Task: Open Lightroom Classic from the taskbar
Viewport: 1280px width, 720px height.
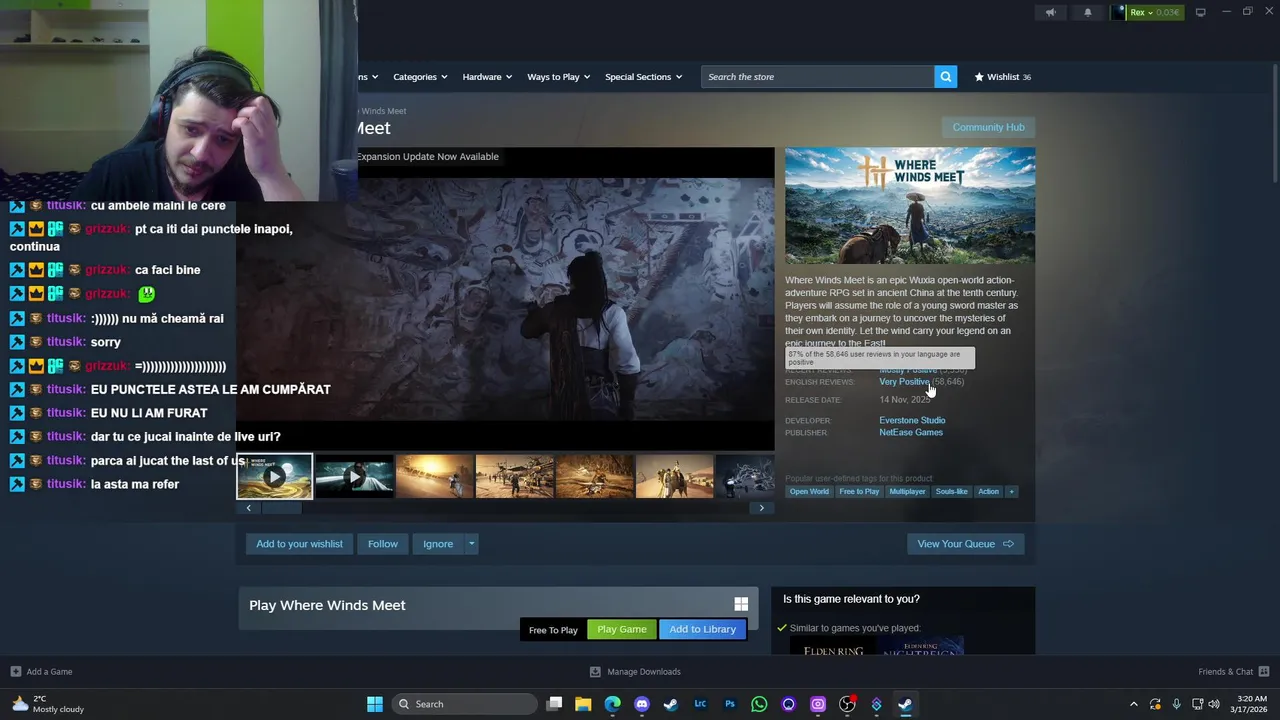Action: (700, 704)
